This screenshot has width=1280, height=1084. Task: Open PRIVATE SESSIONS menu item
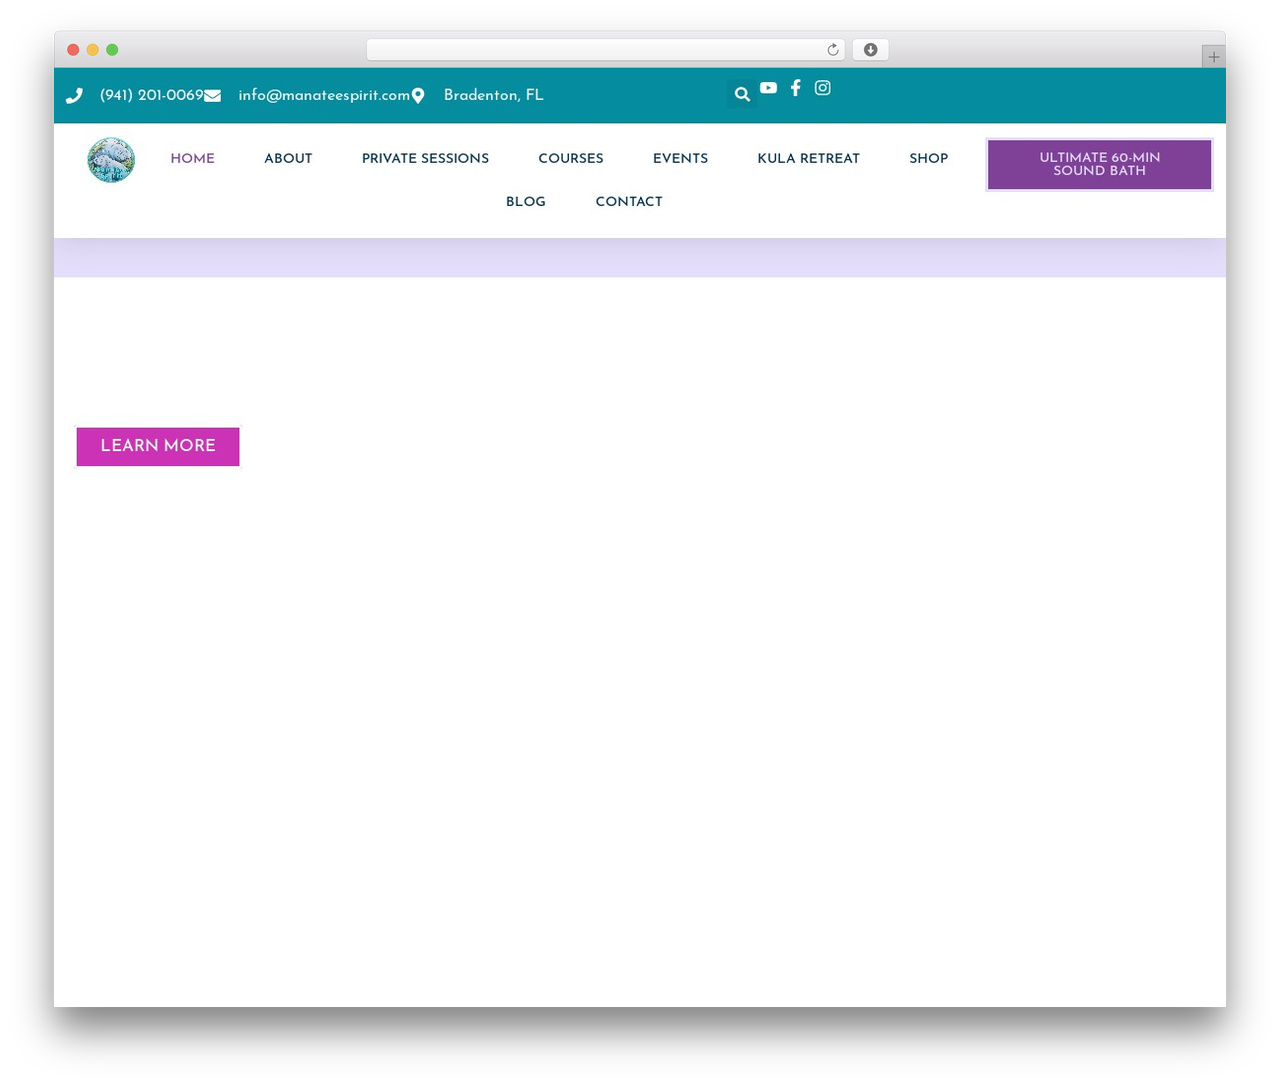click(x=425, y=158)
